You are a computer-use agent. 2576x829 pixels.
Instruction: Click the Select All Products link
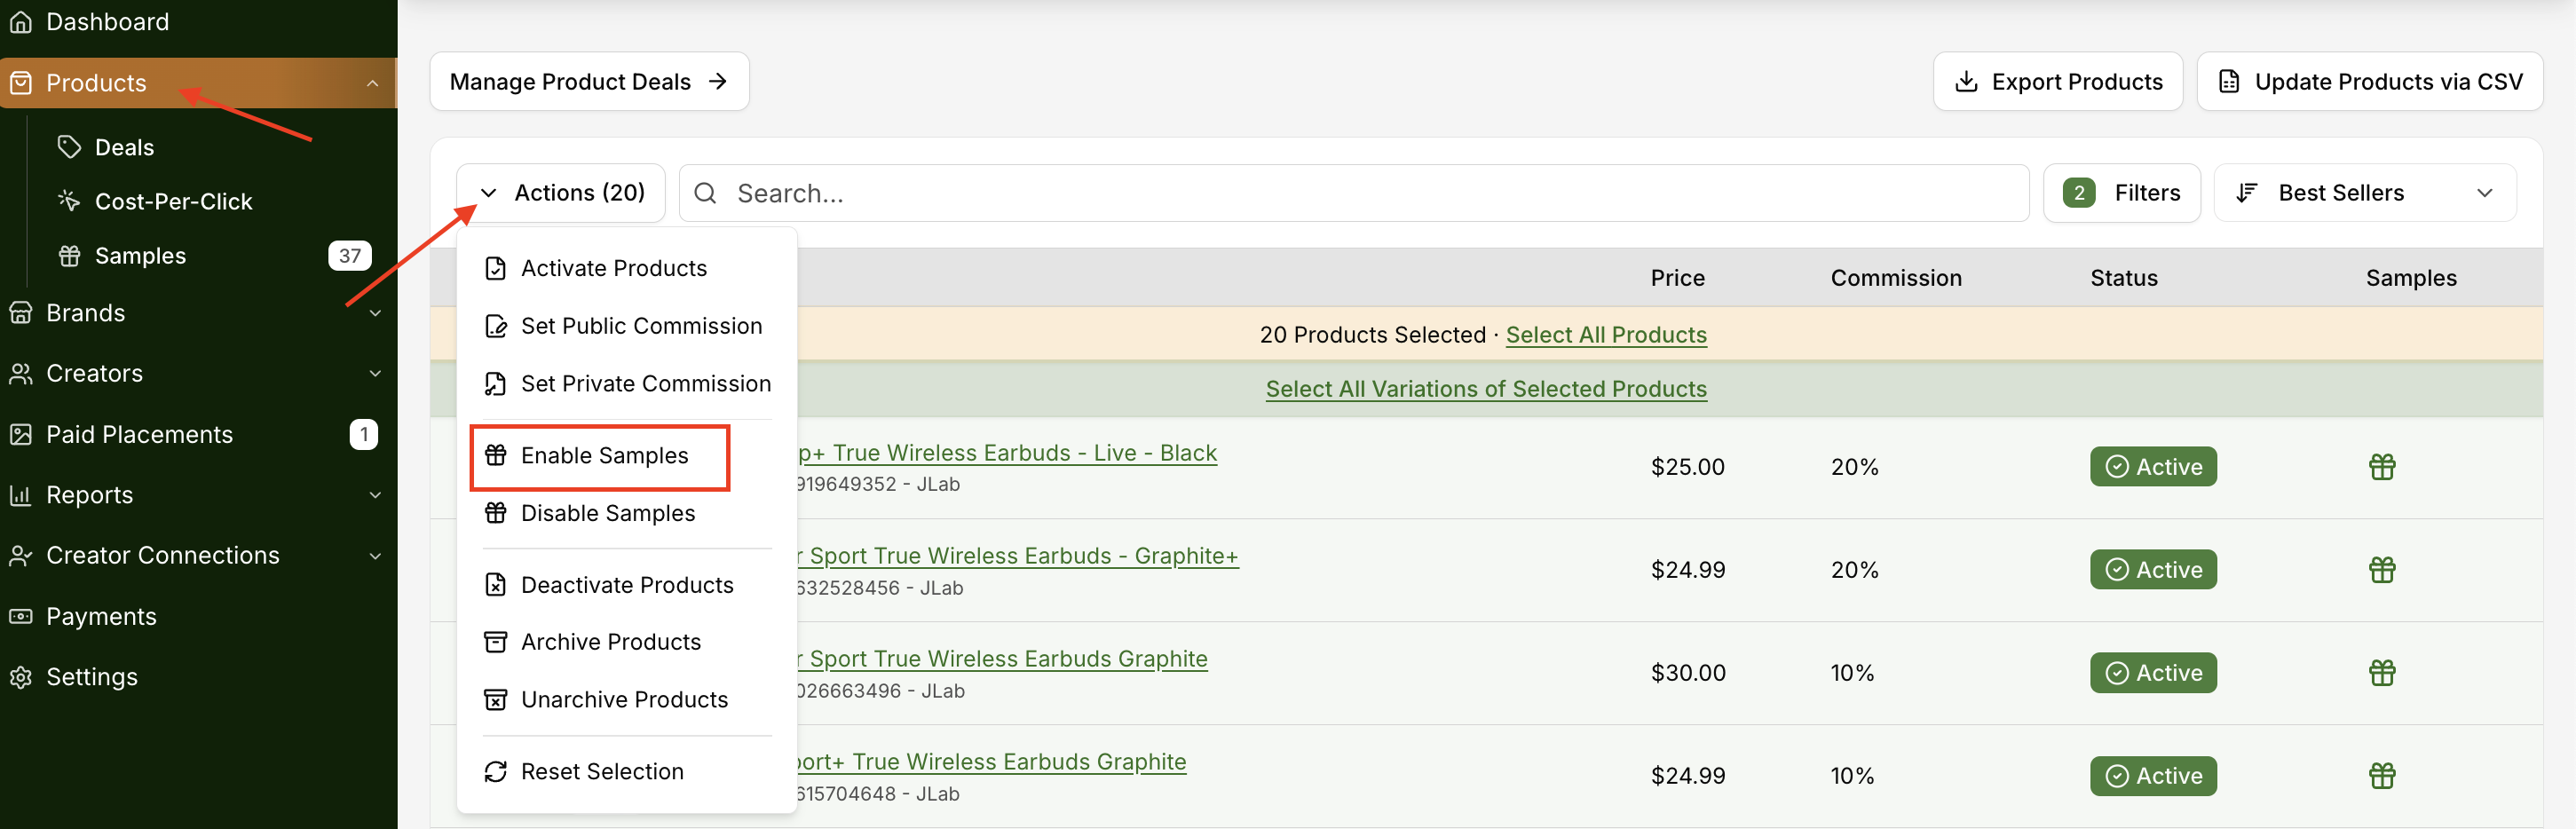tap(1606, 335)
